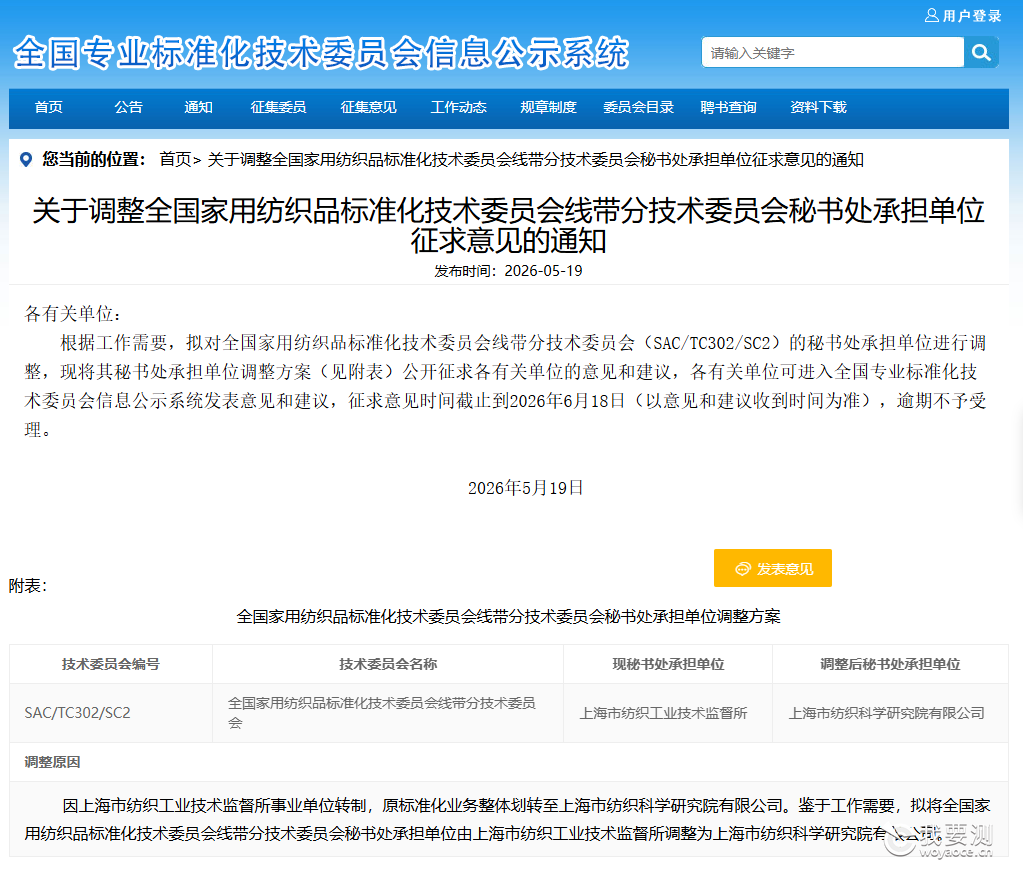Image resolution: width=1023 pixels, height=870 pixels.
Task: Open the 规章制度 menu item
Action: (x=549, y=107)
